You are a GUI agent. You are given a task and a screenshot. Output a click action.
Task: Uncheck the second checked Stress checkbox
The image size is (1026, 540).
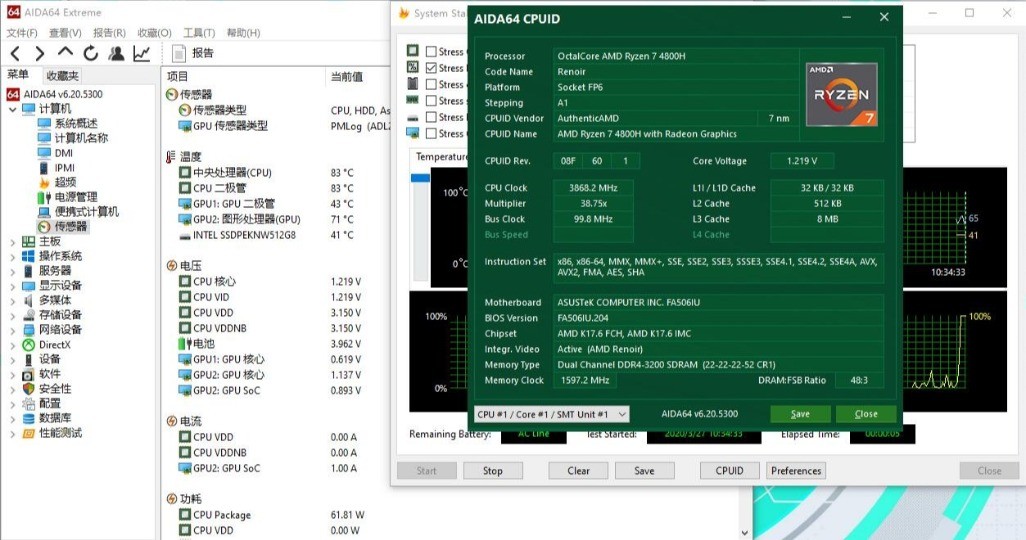tap(431, 68)
